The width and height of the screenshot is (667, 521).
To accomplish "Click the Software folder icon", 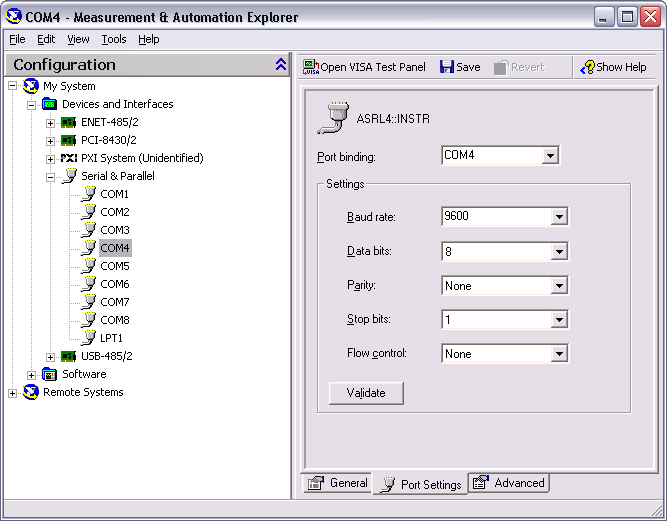I will [x=50, y=374].
